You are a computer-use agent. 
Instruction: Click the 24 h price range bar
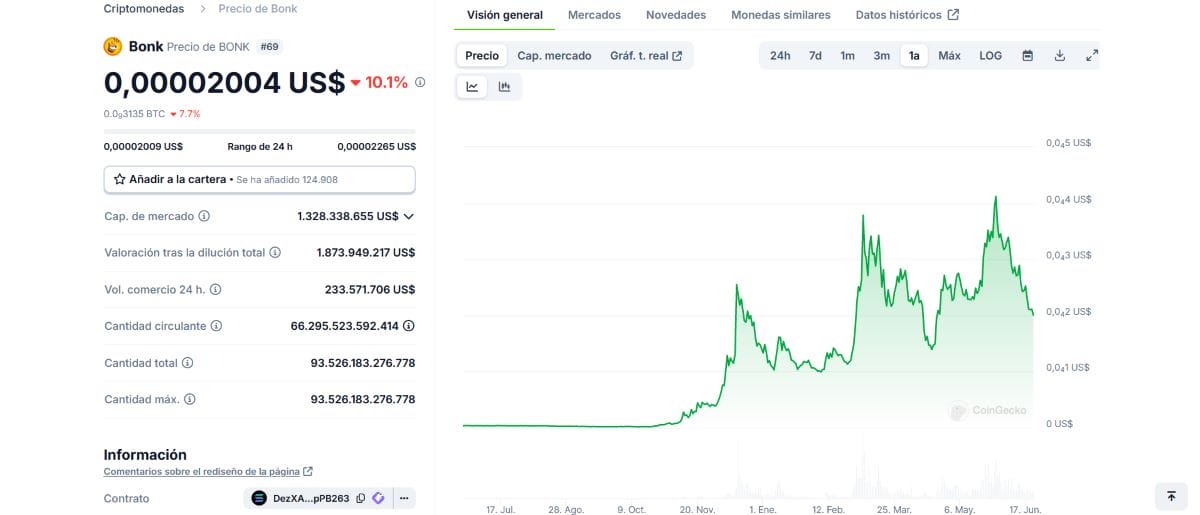point(259,131)
